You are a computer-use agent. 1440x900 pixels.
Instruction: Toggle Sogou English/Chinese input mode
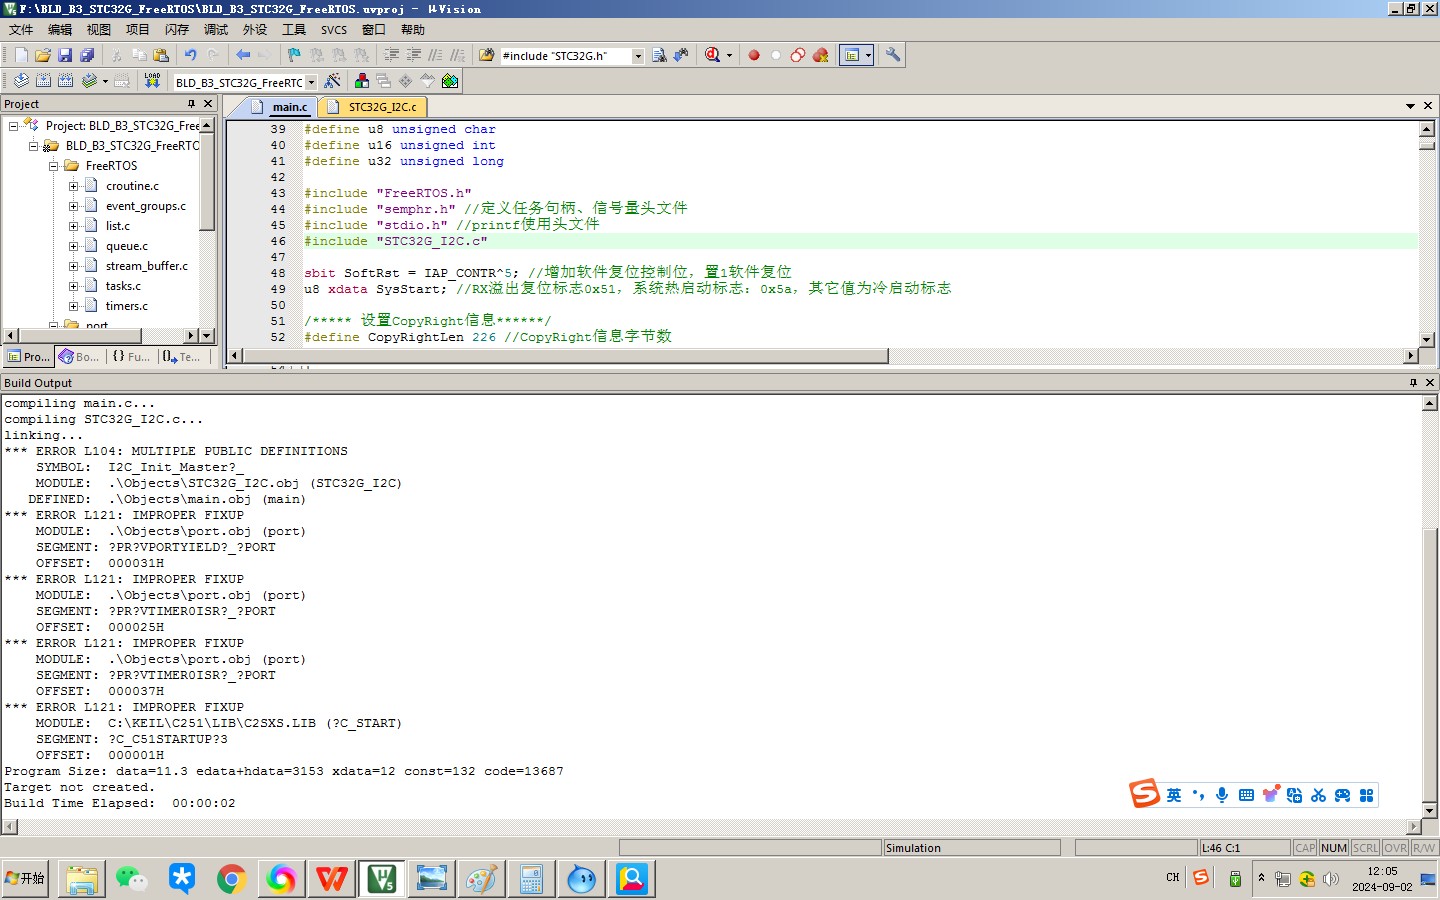[1174, 795]
